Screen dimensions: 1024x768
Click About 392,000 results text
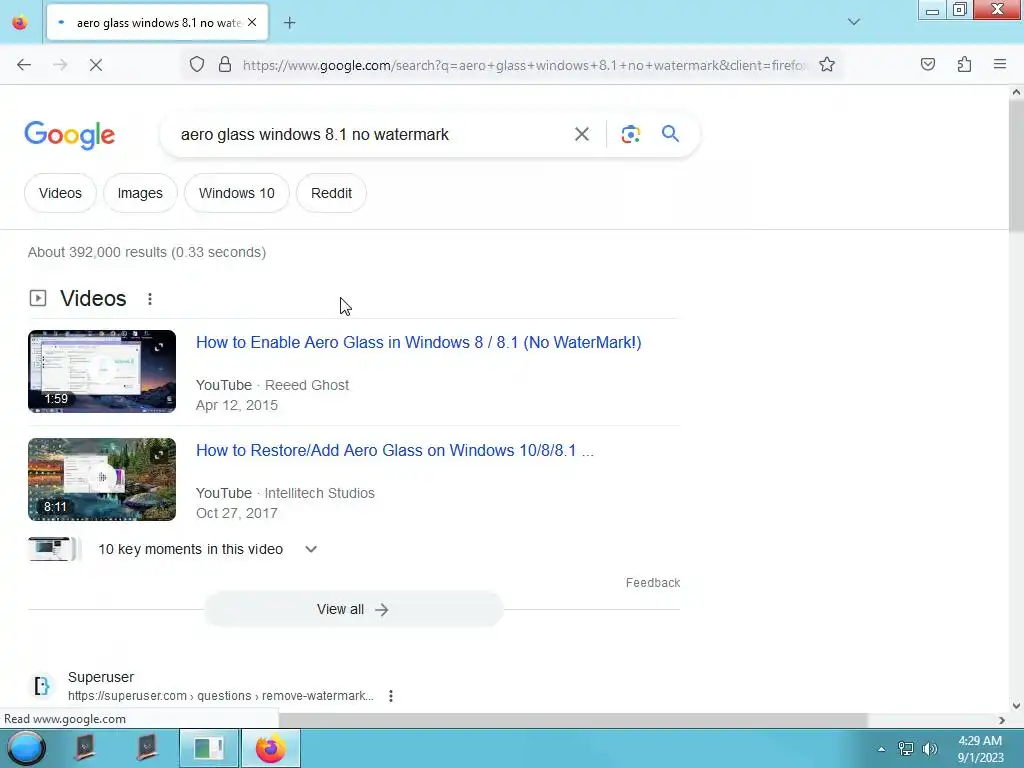tap(147, 252)
